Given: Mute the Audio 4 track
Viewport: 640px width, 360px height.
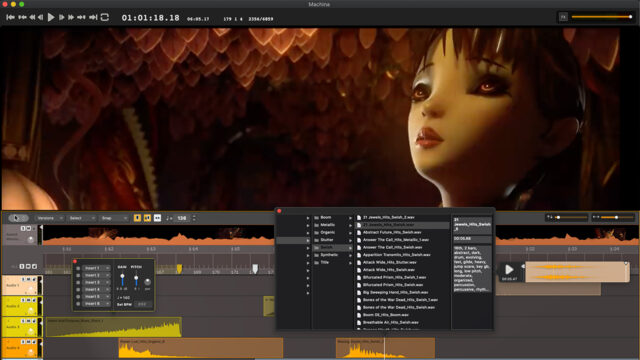Looking at the screenshot, I should 29,342.
